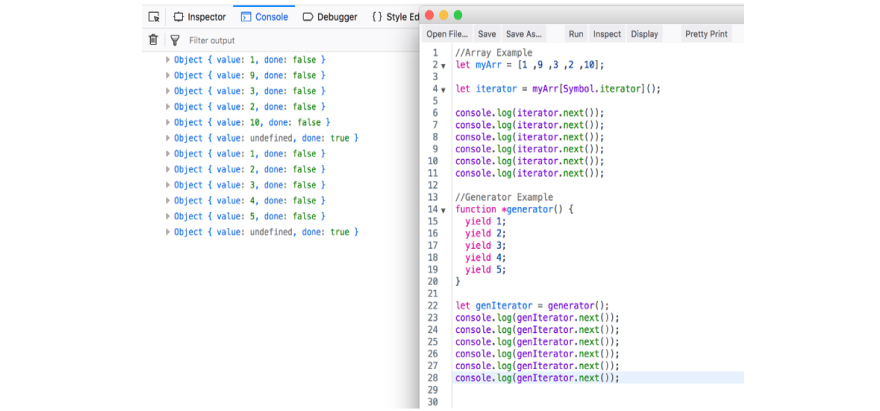Collapse code fold arrow on line 14
The height and width of the screenshot is (411, 880).
[443, 211]
